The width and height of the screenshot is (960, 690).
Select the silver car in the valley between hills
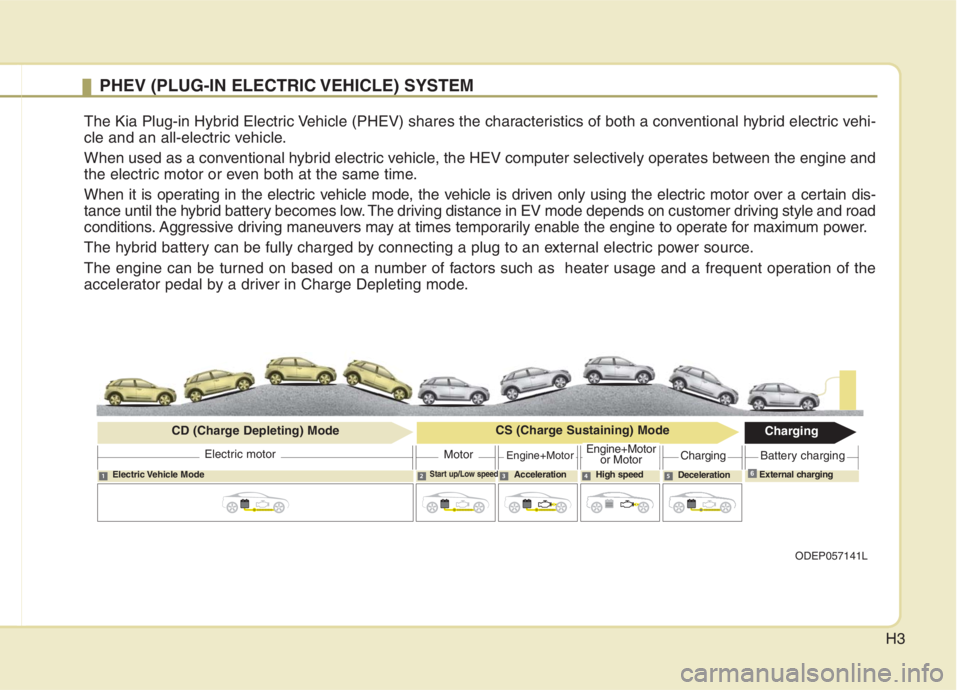click(453, 391)
